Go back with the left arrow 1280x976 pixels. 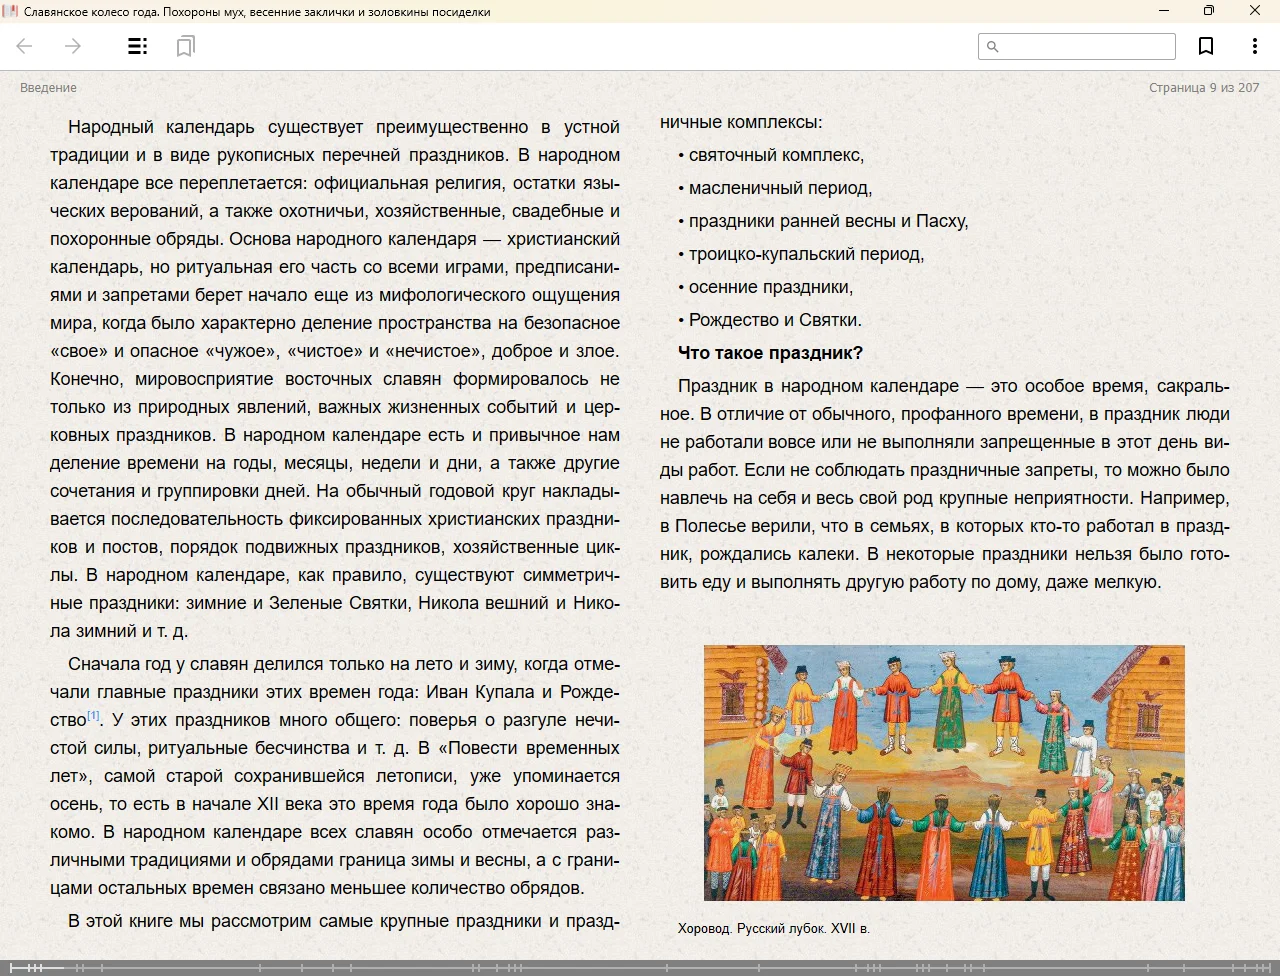tap(25, 46)
